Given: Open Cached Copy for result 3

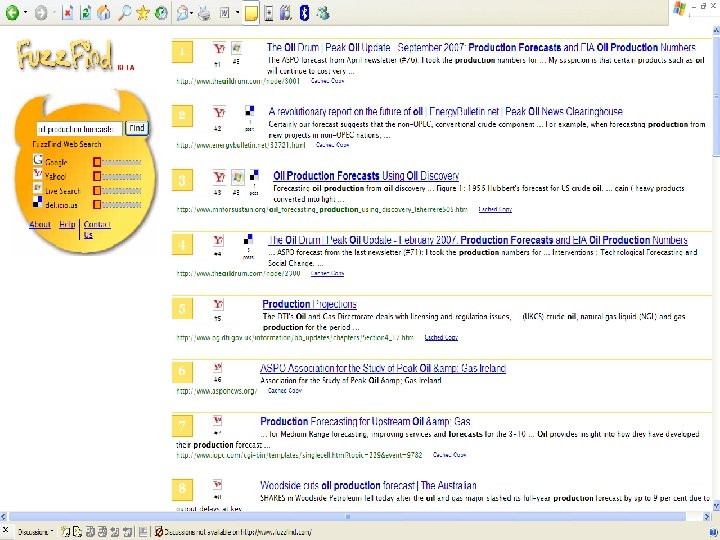Looking at the screenshot, I should (495, 209).
